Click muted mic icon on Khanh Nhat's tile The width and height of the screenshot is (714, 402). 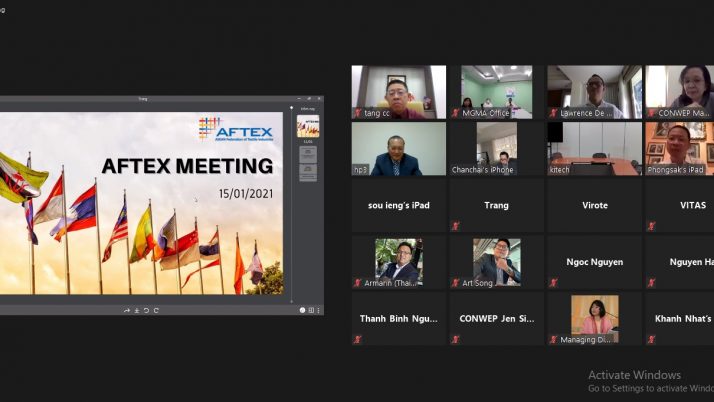pos(652,339)
